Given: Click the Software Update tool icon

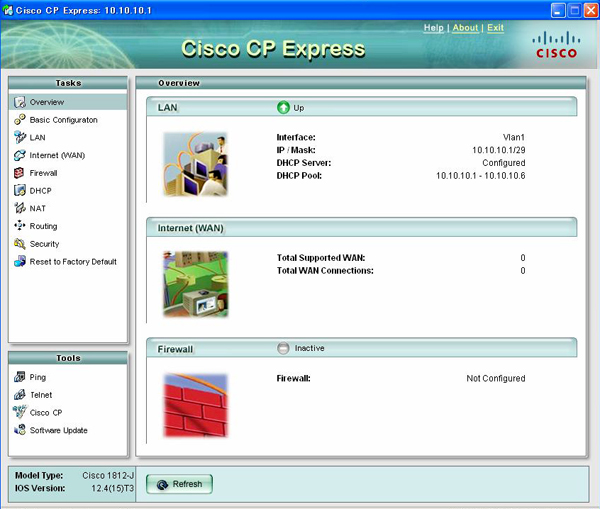Looking at the screenshot, I should (20, 430).
